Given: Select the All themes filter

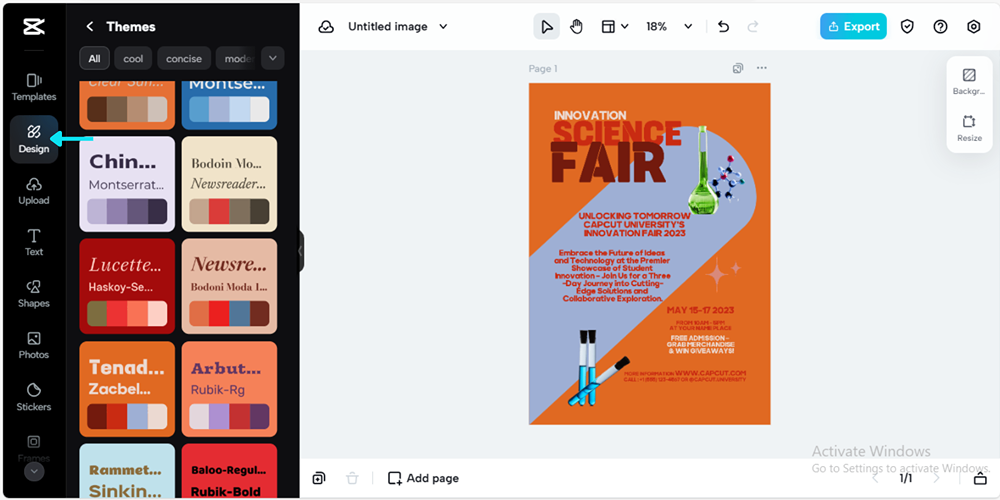Looking at the screenshot, I should point(94,59).
